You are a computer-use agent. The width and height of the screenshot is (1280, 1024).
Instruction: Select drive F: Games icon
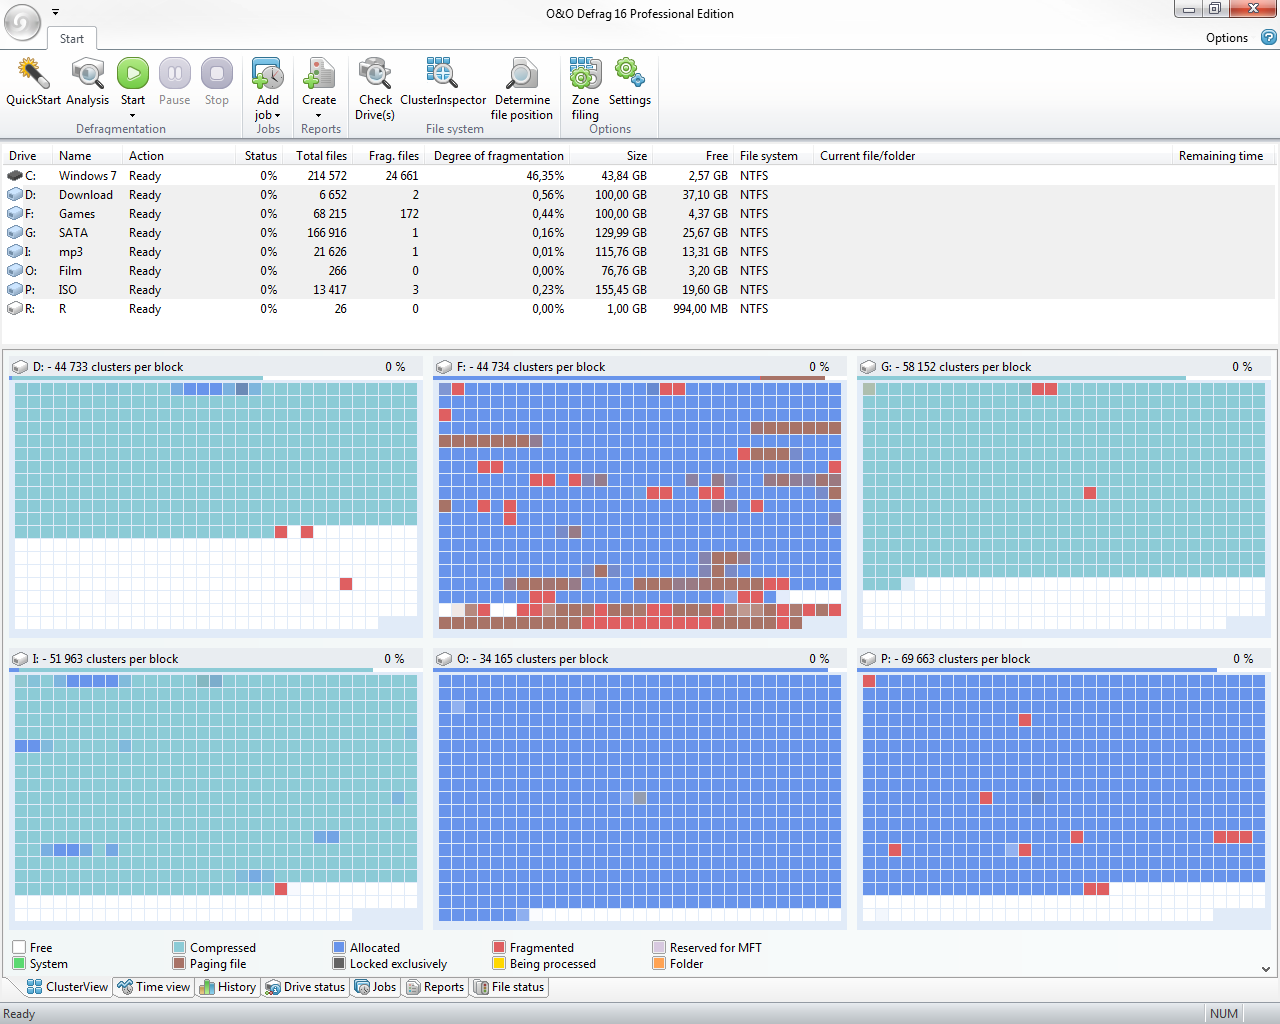click(x=15, y=214)
